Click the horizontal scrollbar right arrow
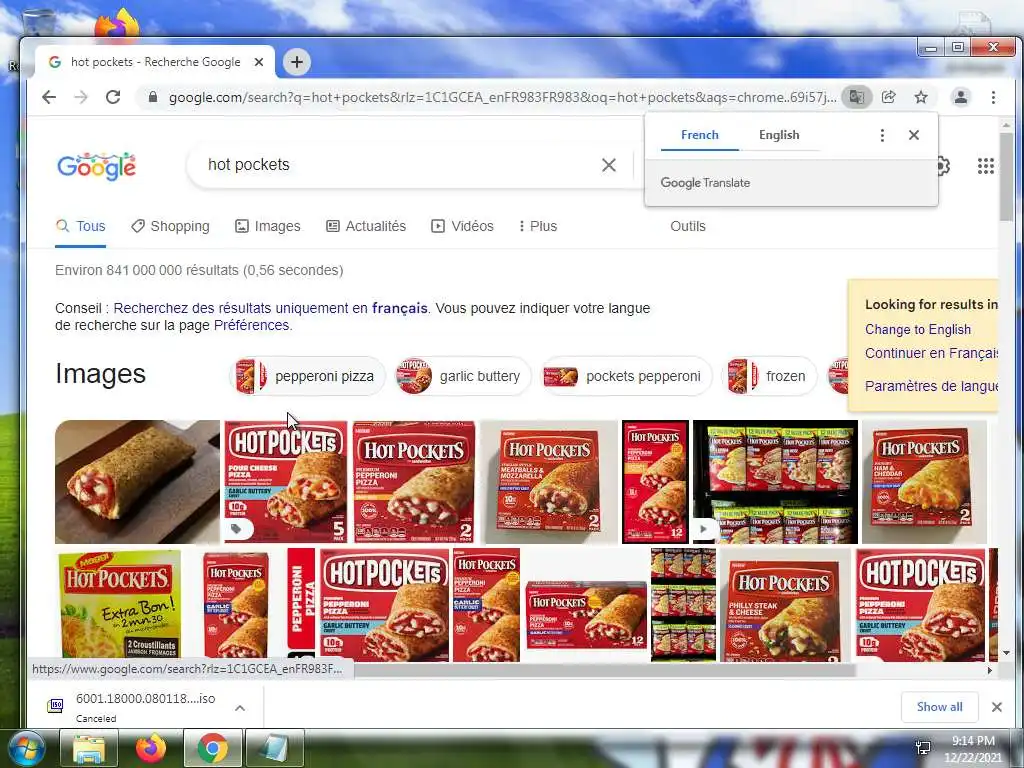The image size is (1024, 768). [x=990, y=670]
